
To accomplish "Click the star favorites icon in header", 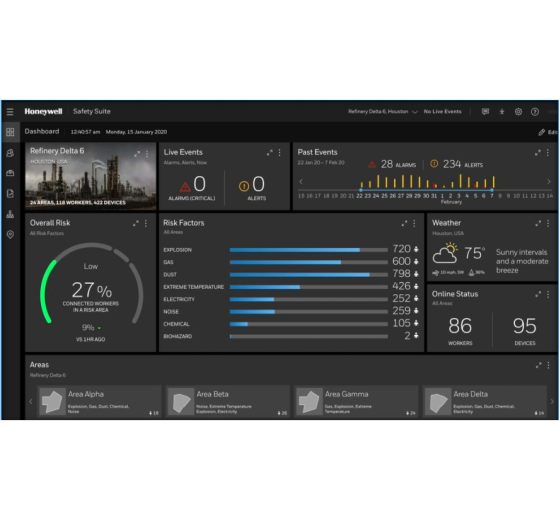I will [x=502, y=112].
